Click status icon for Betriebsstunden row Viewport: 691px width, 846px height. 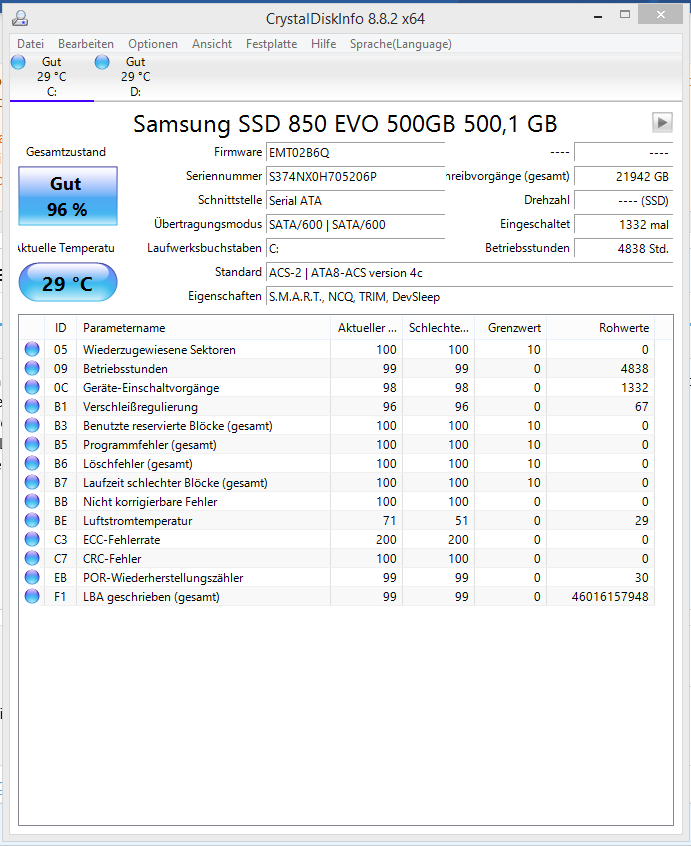(x=32, y=368)
